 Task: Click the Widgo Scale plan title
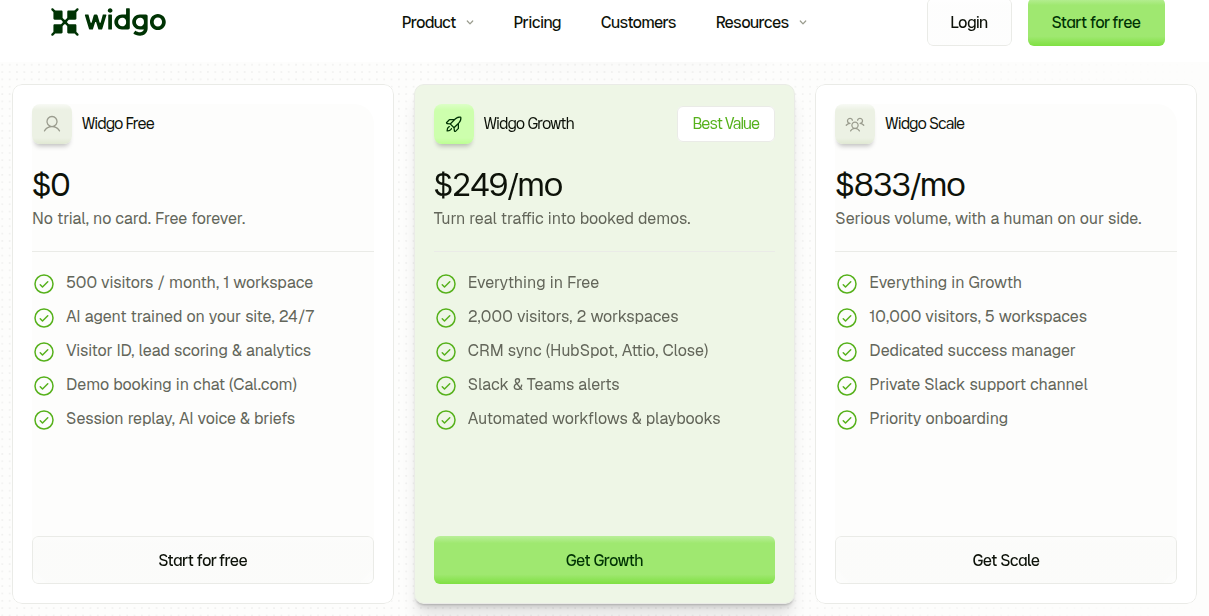pyautogui.click(x=925, y=124)
